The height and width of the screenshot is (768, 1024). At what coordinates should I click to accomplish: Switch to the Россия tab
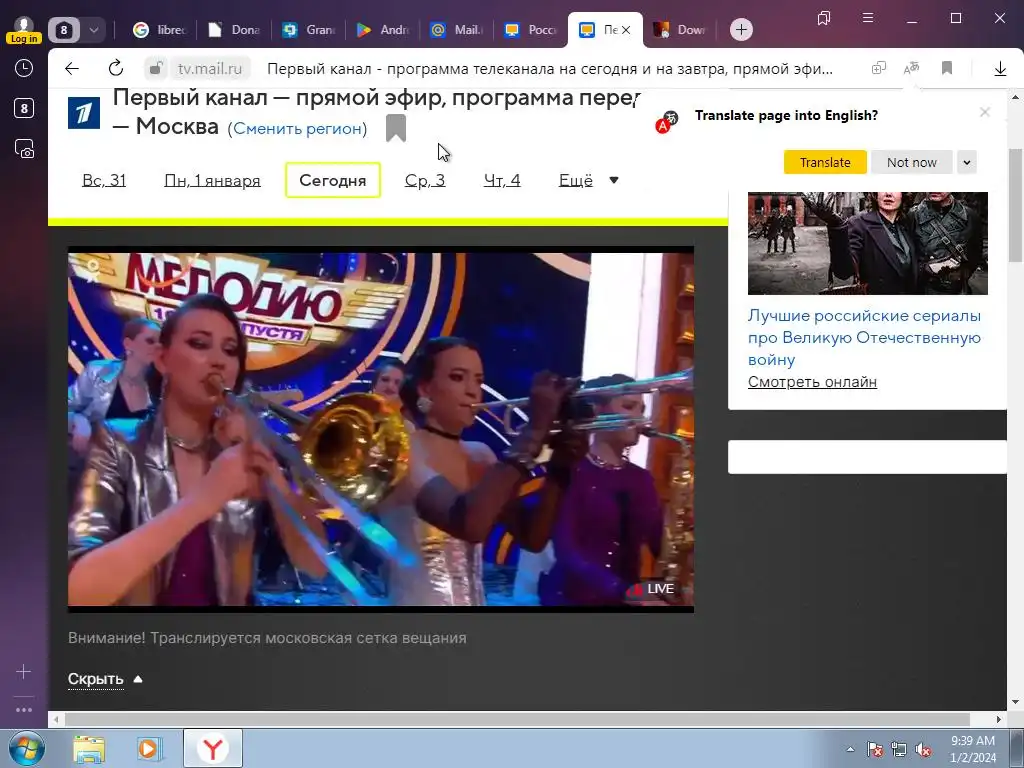[530, 30]
